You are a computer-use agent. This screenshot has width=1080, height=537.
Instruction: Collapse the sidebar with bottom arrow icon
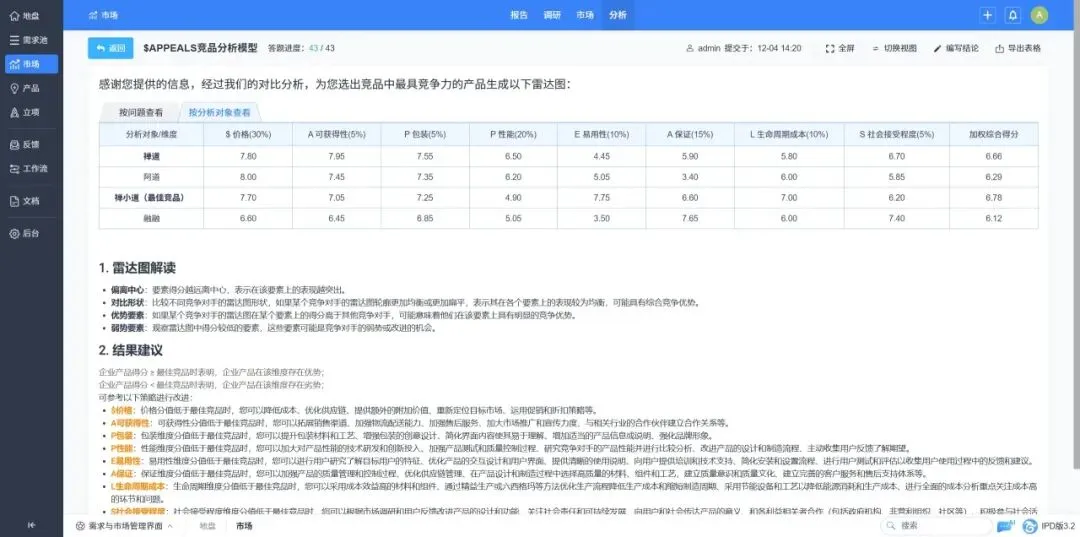coord(31,525)
